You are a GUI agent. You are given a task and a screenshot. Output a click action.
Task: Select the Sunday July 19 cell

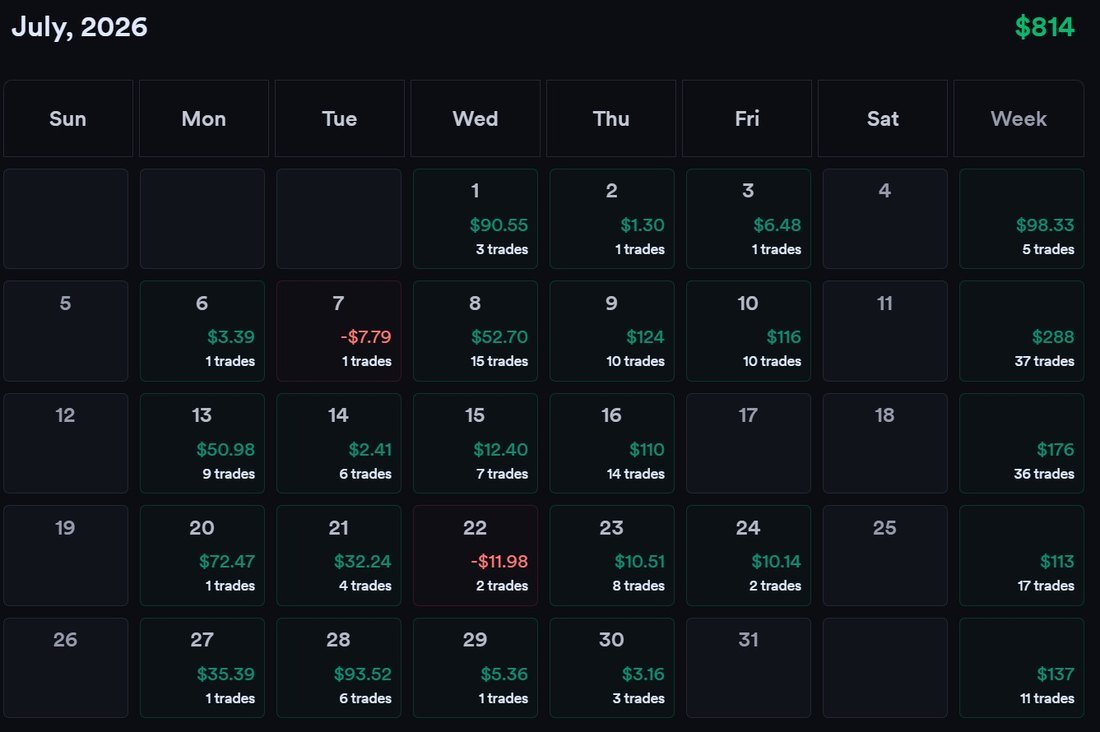(x=66, y=555)
